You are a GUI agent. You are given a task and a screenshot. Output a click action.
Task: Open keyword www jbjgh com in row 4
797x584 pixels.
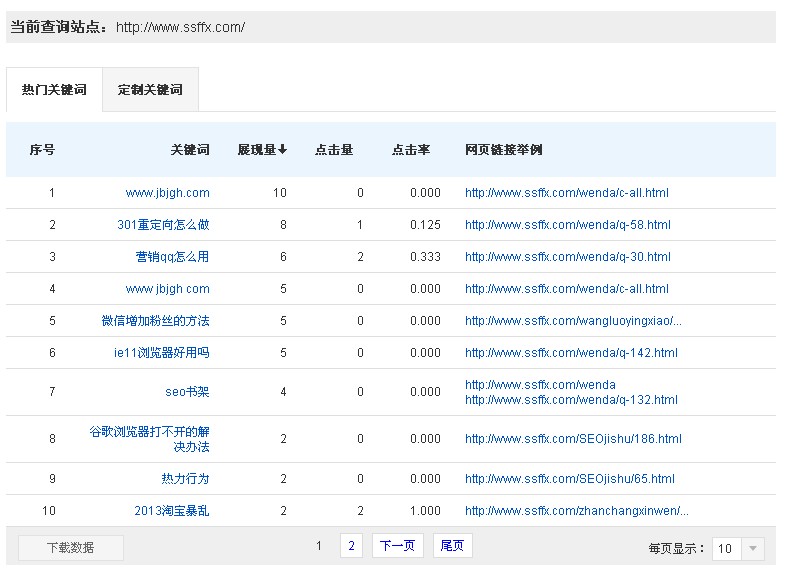click(x=167, y=289)
